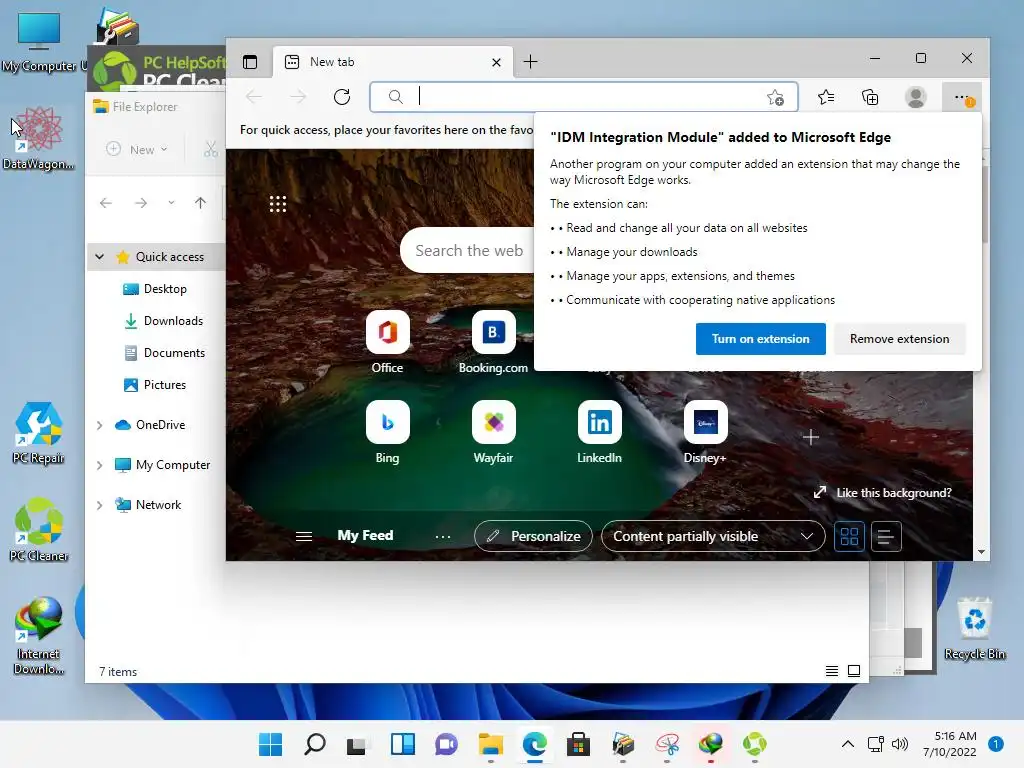Open My Feed more options ellipsis
This screenshot has width=1024, height=768.
pos(443,536)
